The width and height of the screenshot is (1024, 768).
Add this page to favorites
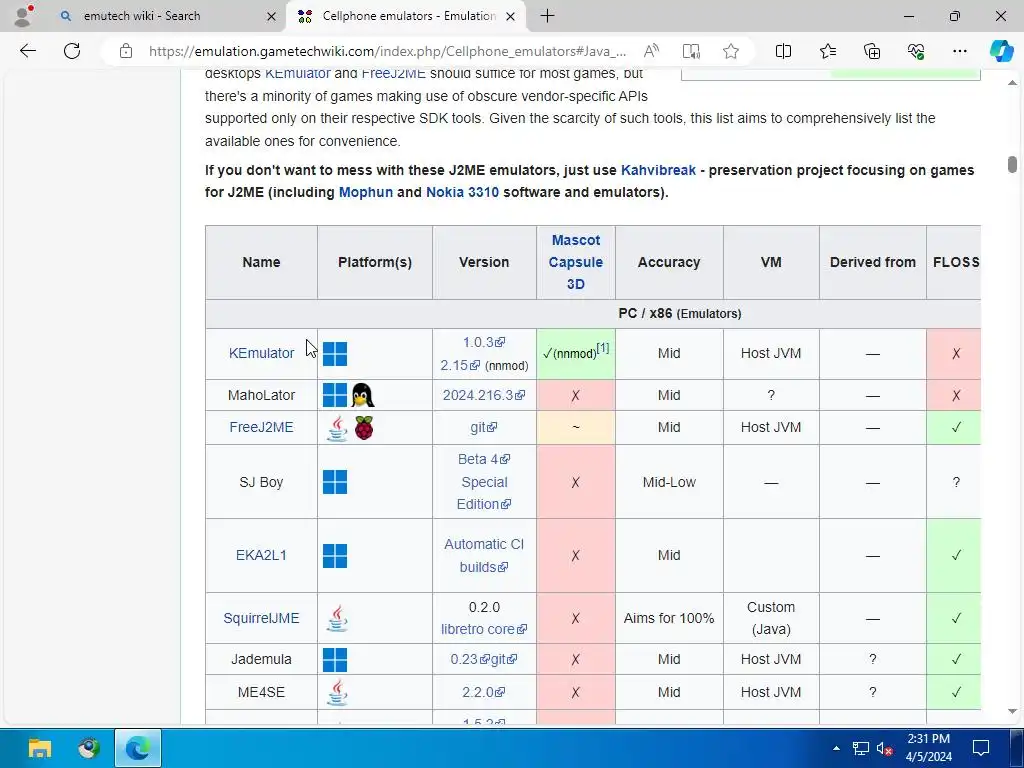tap(731, 51)
